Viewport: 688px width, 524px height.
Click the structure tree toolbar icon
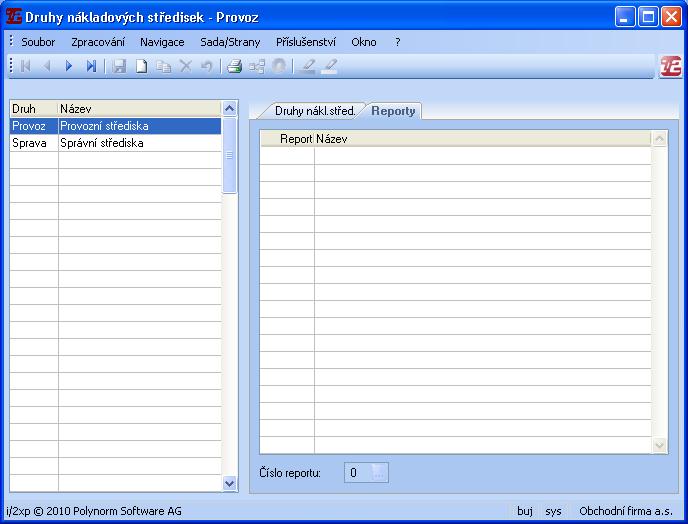click(x=257, y=66)
